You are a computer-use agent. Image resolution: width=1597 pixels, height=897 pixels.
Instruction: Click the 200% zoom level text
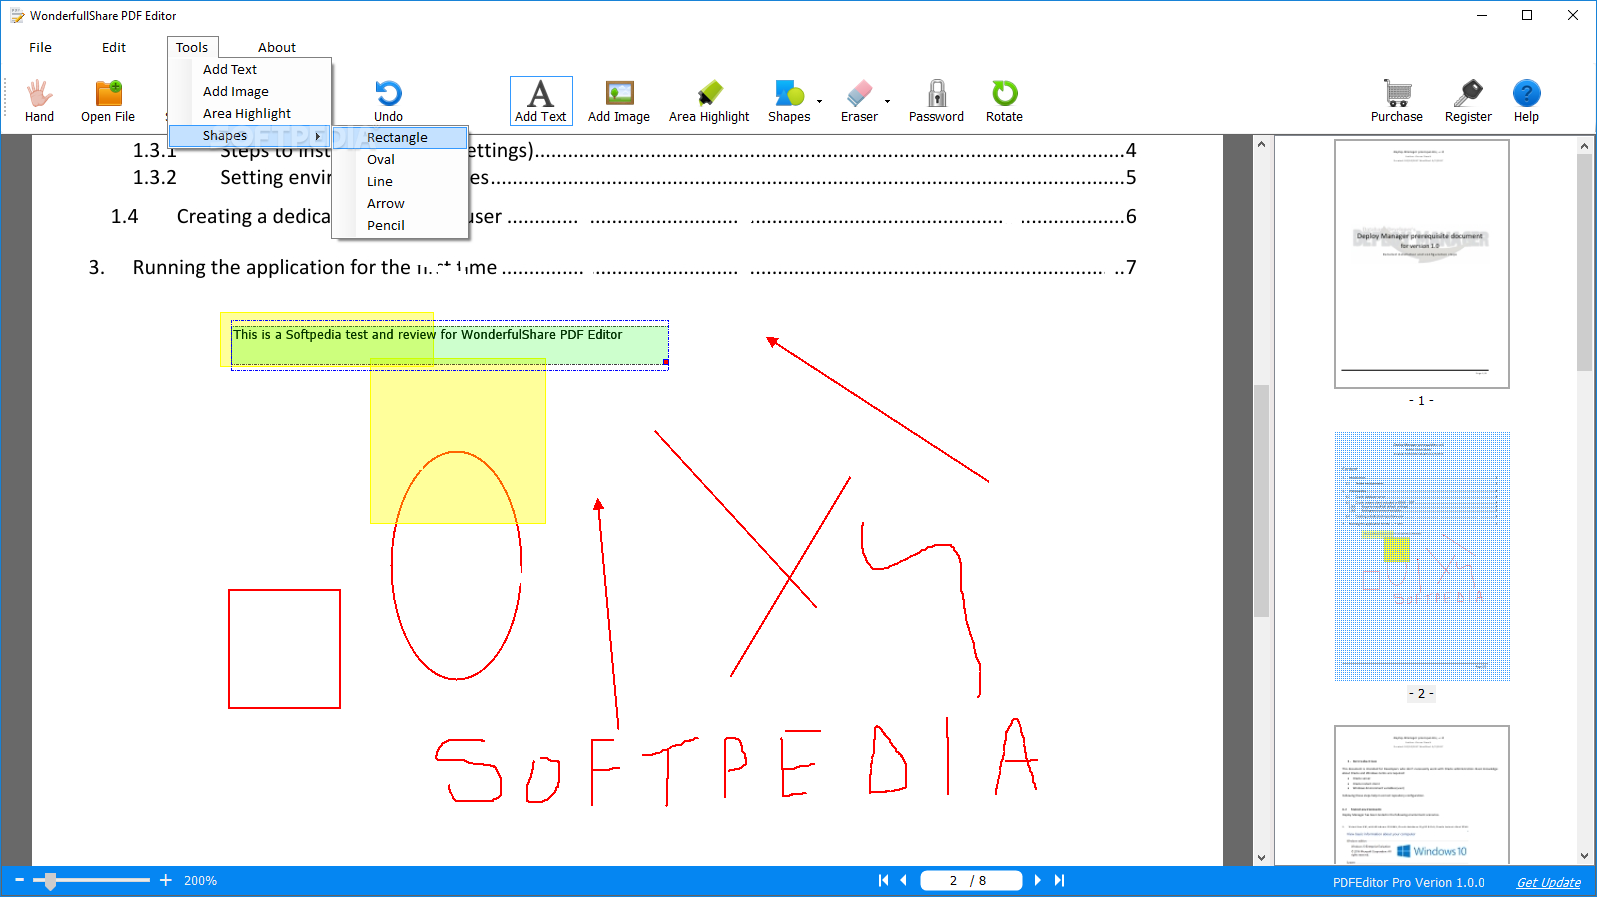(200, 881)
